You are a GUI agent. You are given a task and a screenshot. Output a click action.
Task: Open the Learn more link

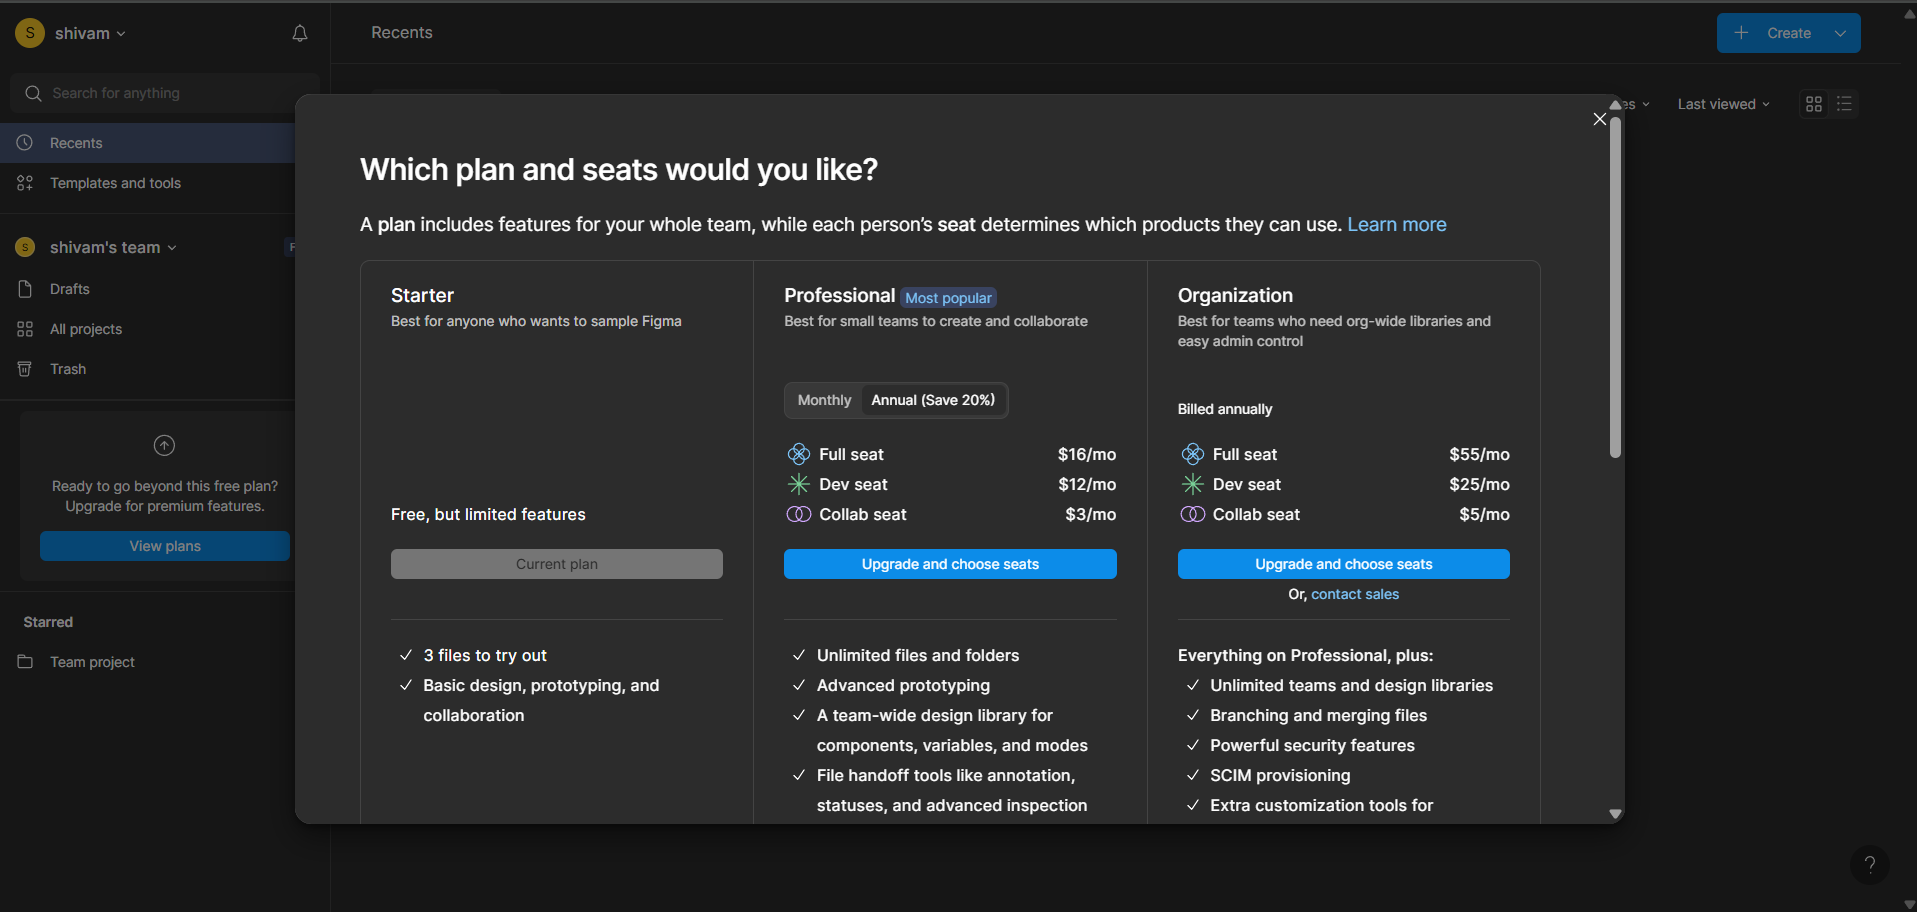point(1397,225)
